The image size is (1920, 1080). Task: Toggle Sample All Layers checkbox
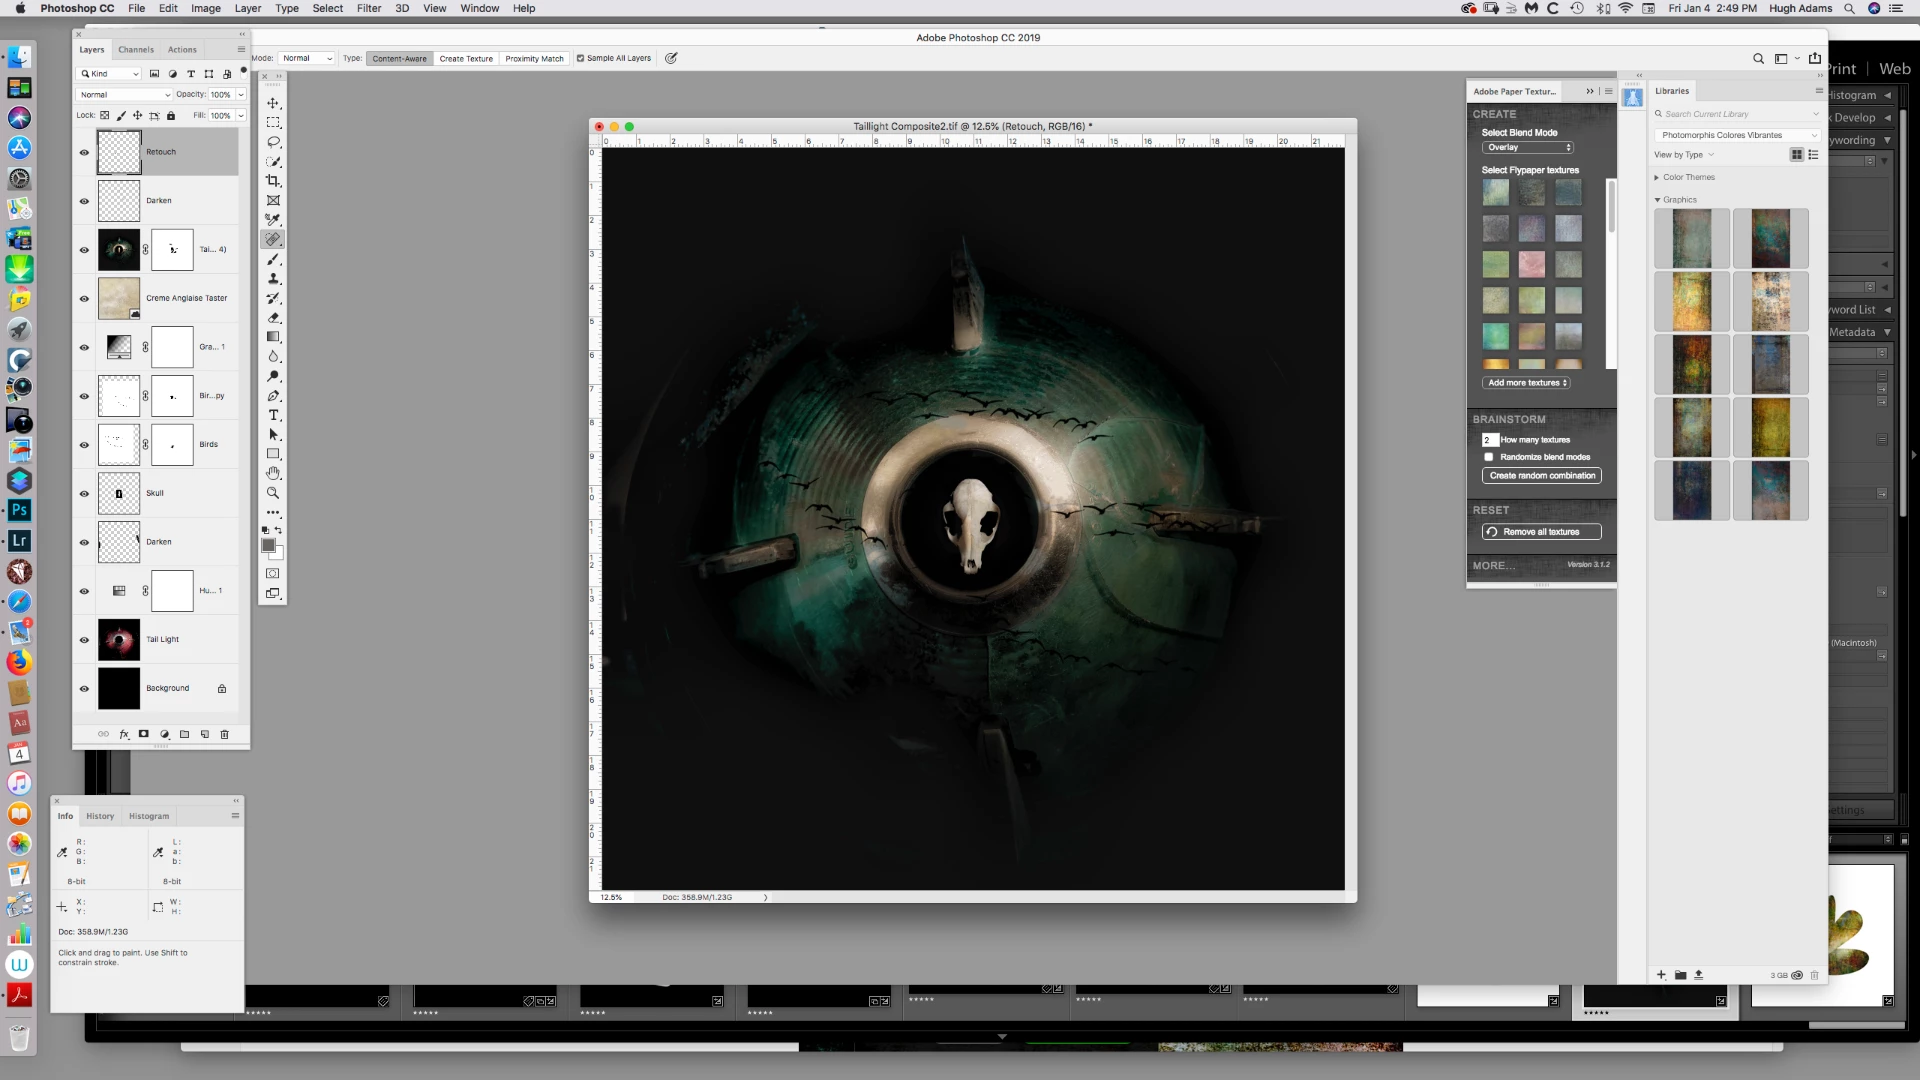click(580, 58)
